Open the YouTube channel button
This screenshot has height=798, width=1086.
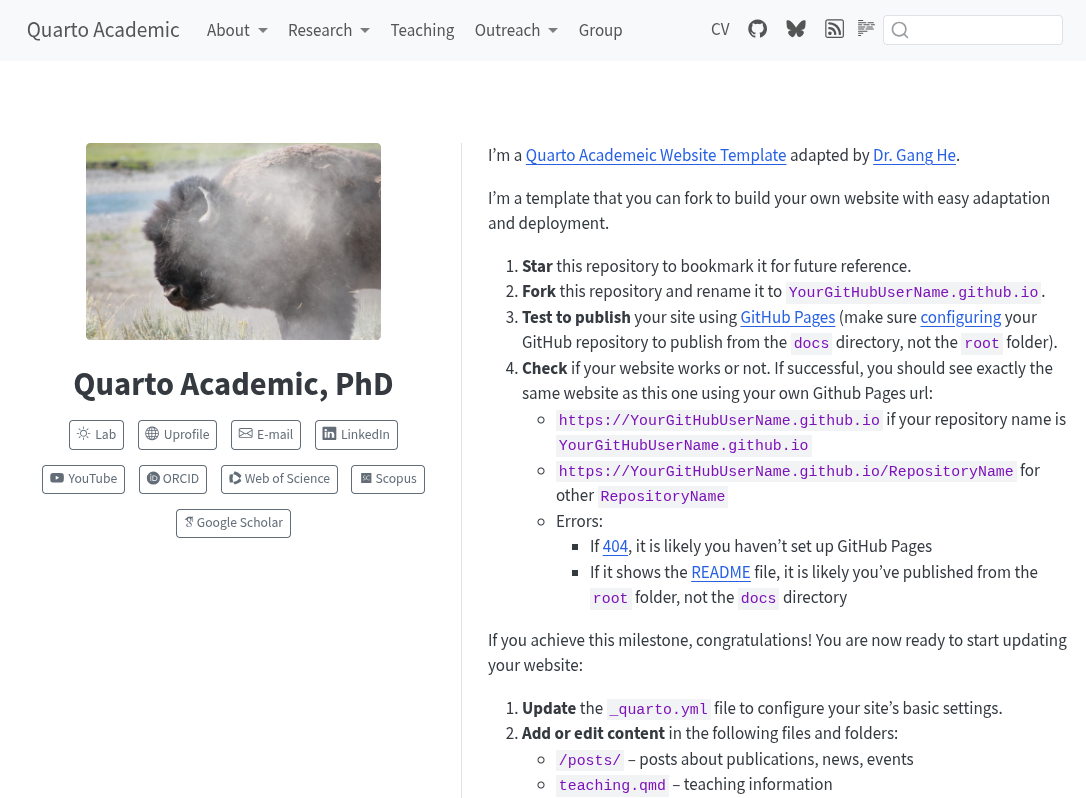tap(84, 479)
